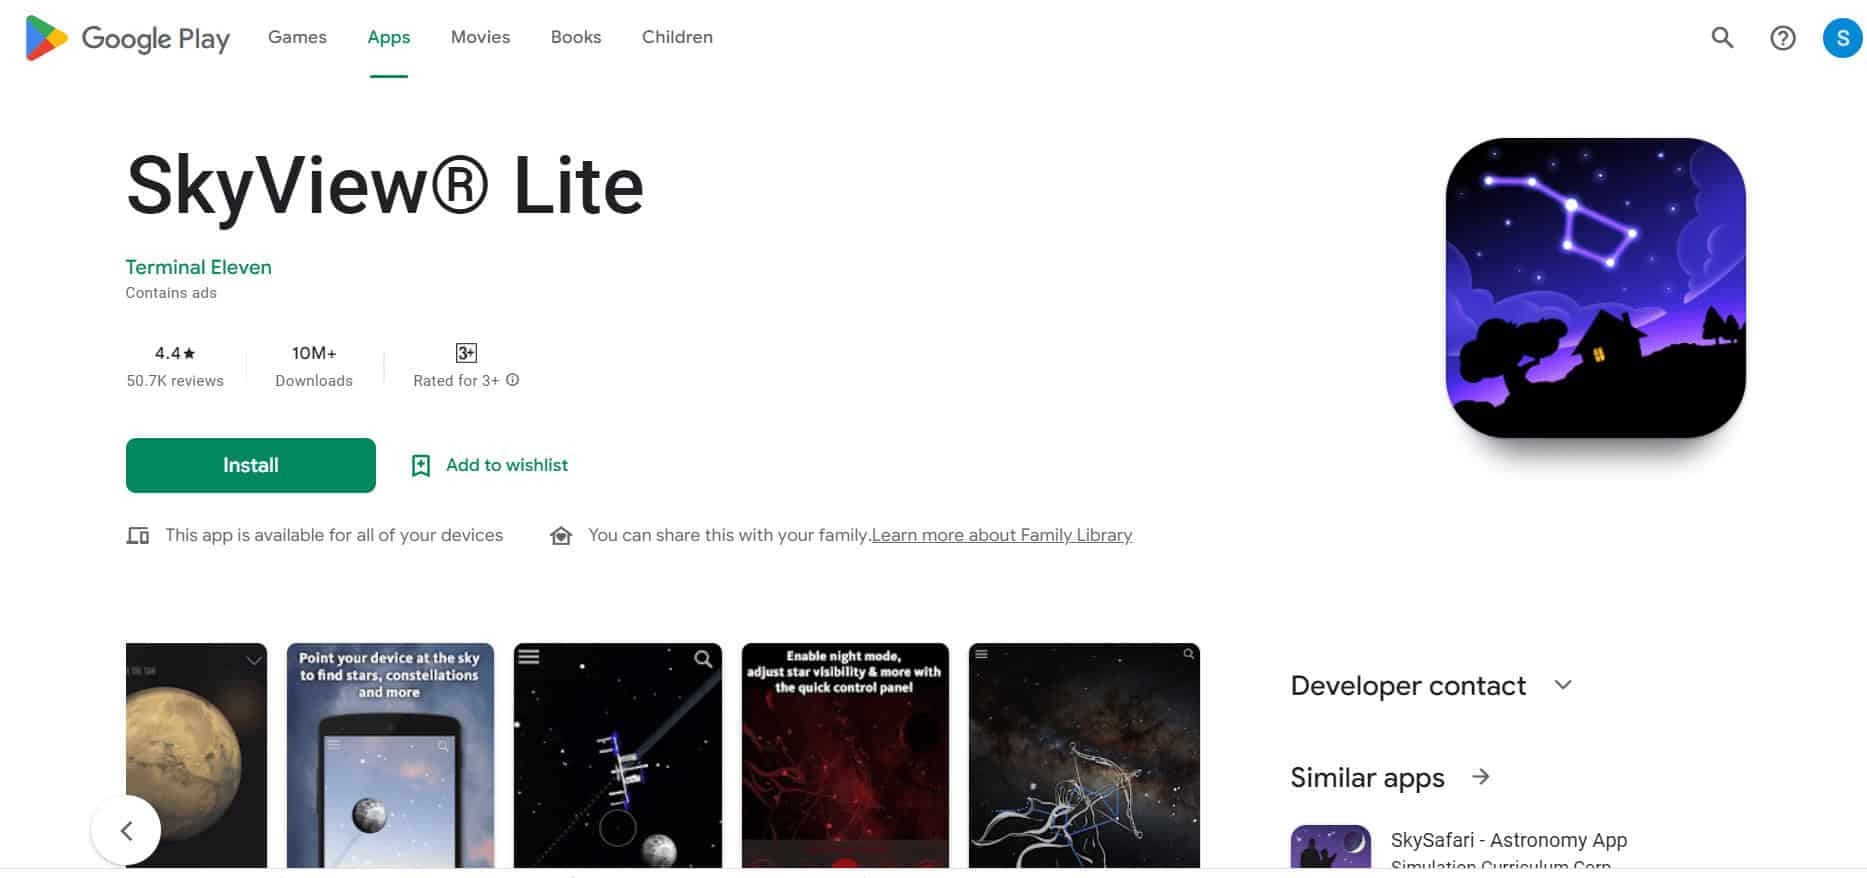The width and height of the screenshot is (1867, 878).
Task: Click the 50.7K reviews text
Action: tap(175, 381)
